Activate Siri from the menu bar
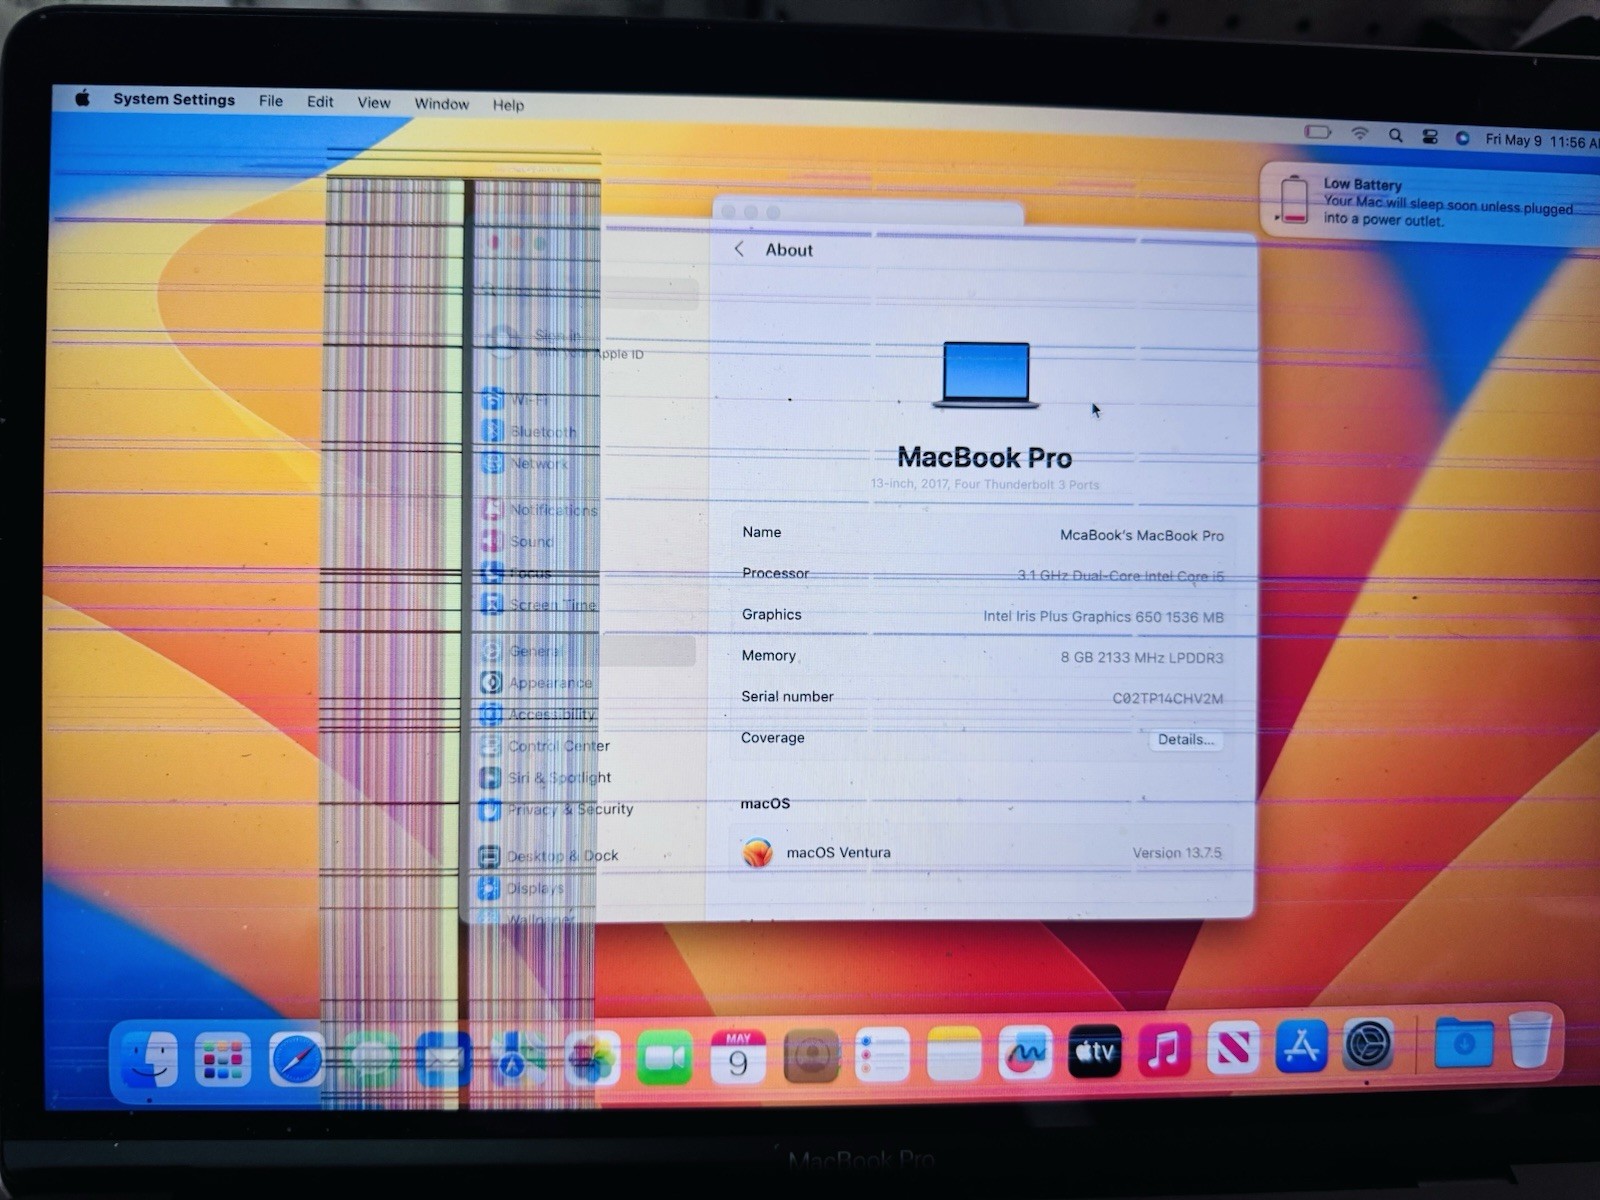 [x=1462, y=138]
